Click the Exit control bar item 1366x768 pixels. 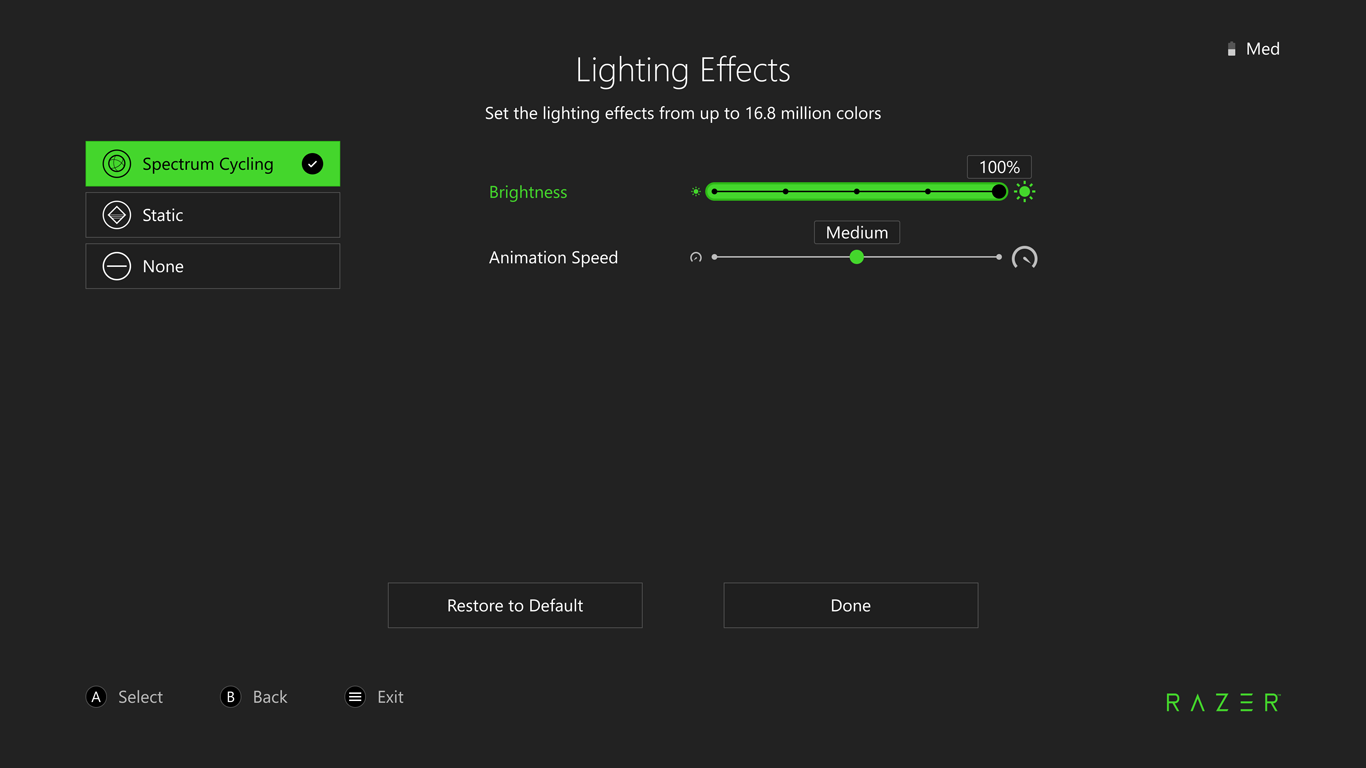(x=375, y=696)
